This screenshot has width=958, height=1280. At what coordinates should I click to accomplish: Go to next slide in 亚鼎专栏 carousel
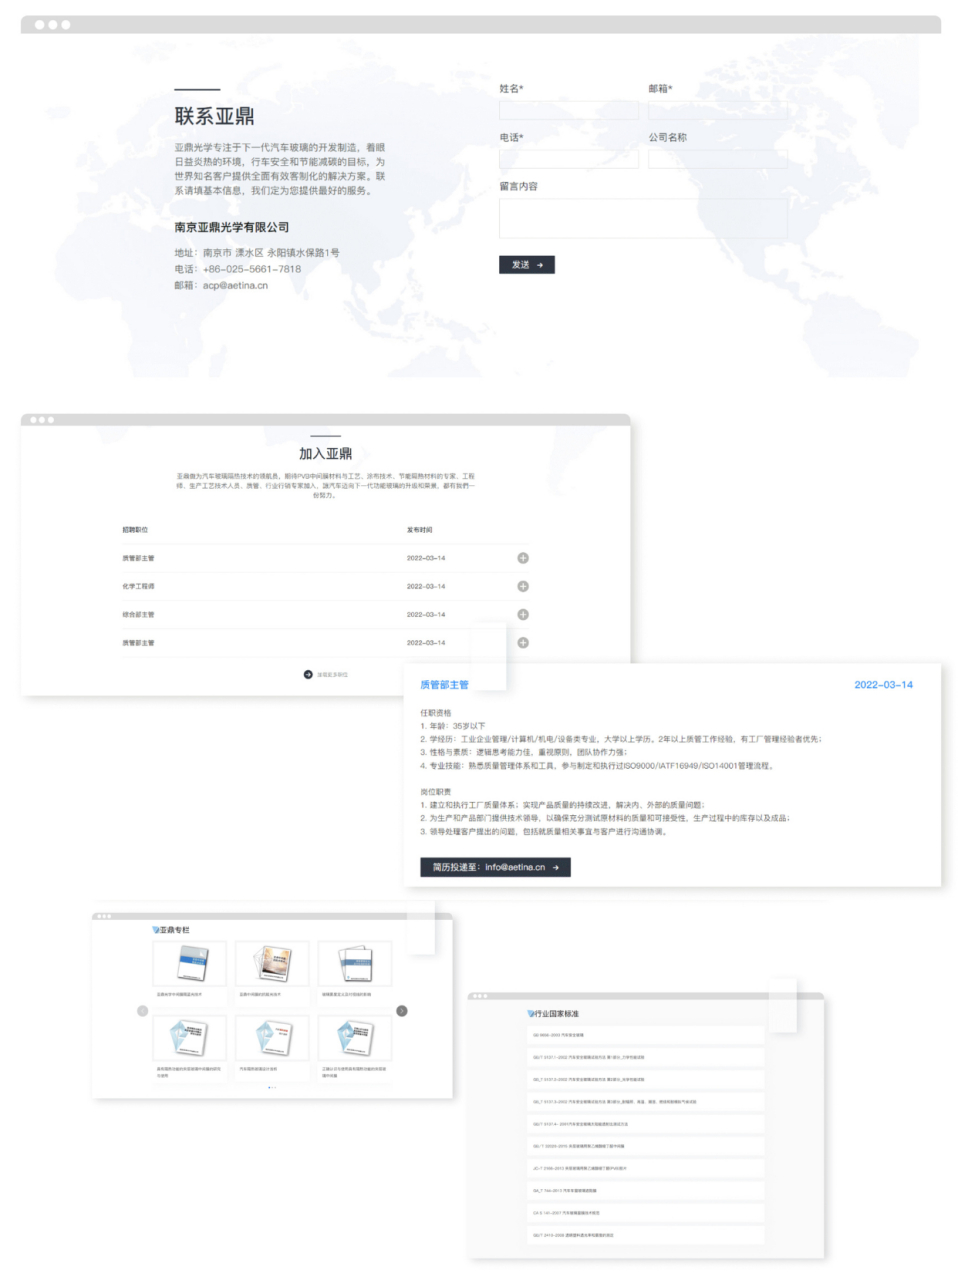pos(402,1011)
